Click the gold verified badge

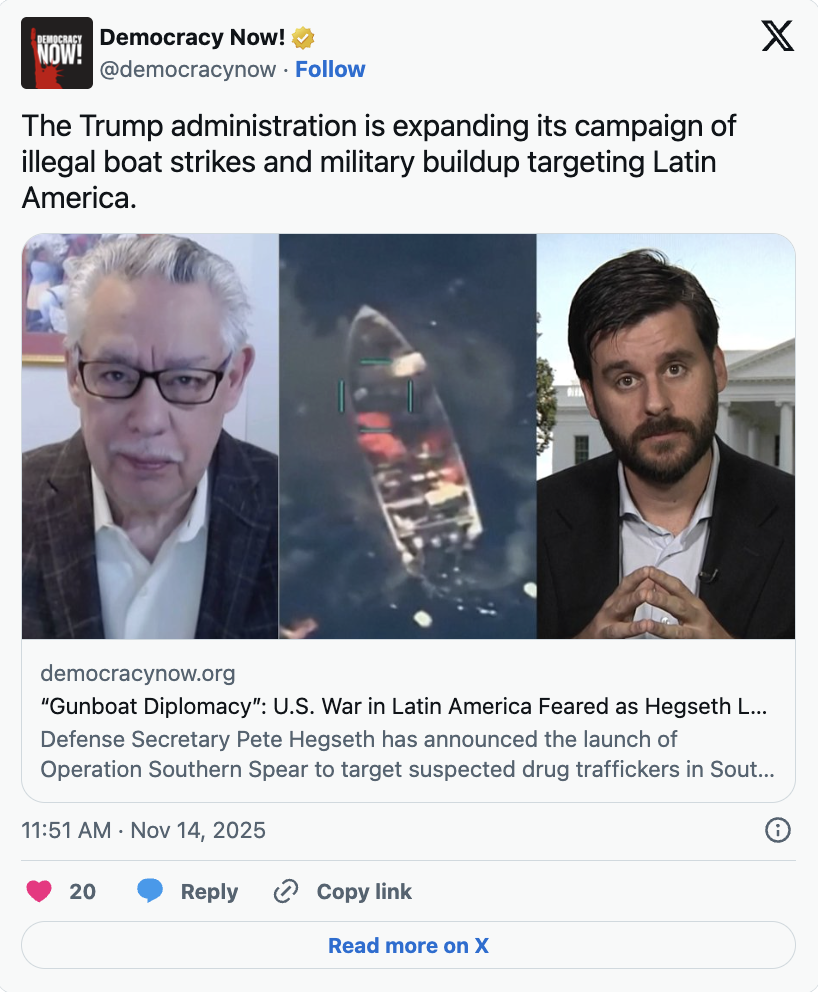click(303, 39)
